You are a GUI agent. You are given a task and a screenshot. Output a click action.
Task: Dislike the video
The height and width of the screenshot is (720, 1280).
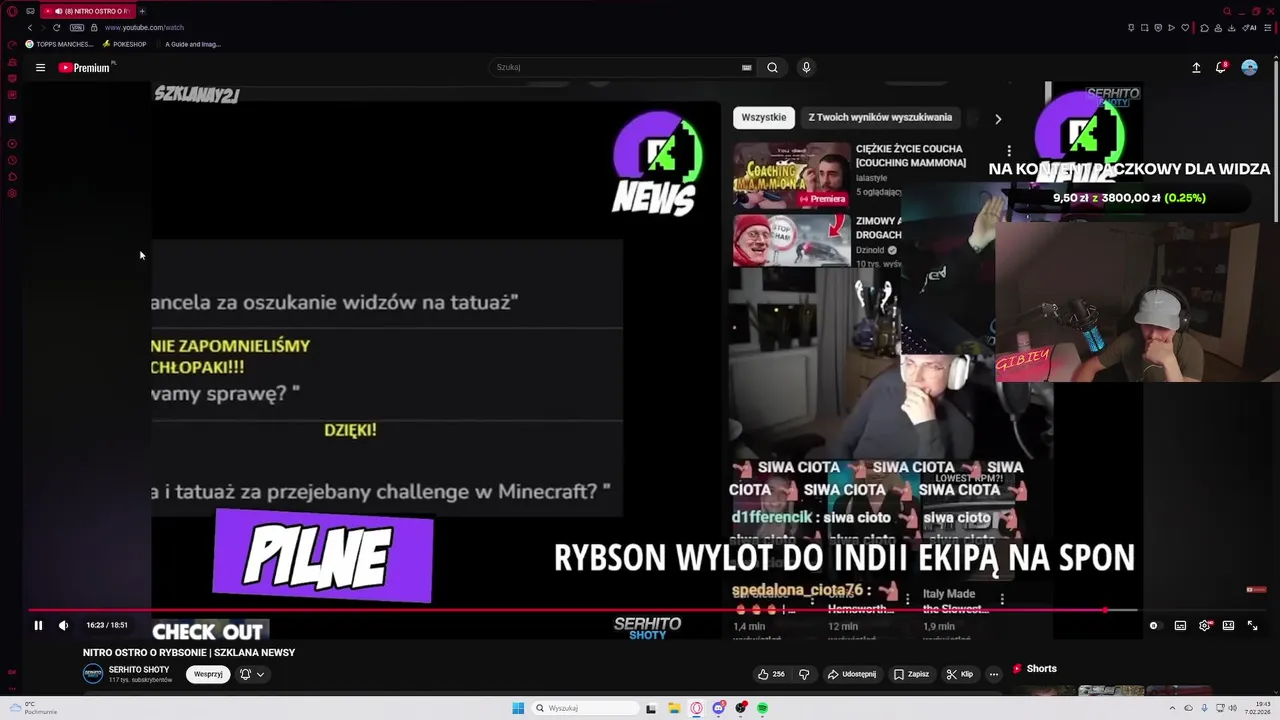[804, 674]
